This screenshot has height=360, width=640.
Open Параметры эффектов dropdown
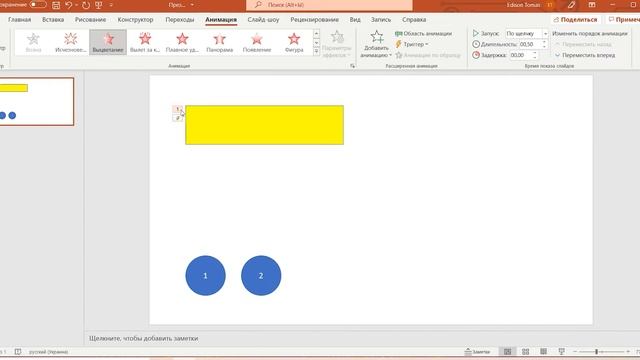pyautogui.click(x=337, y=44)
